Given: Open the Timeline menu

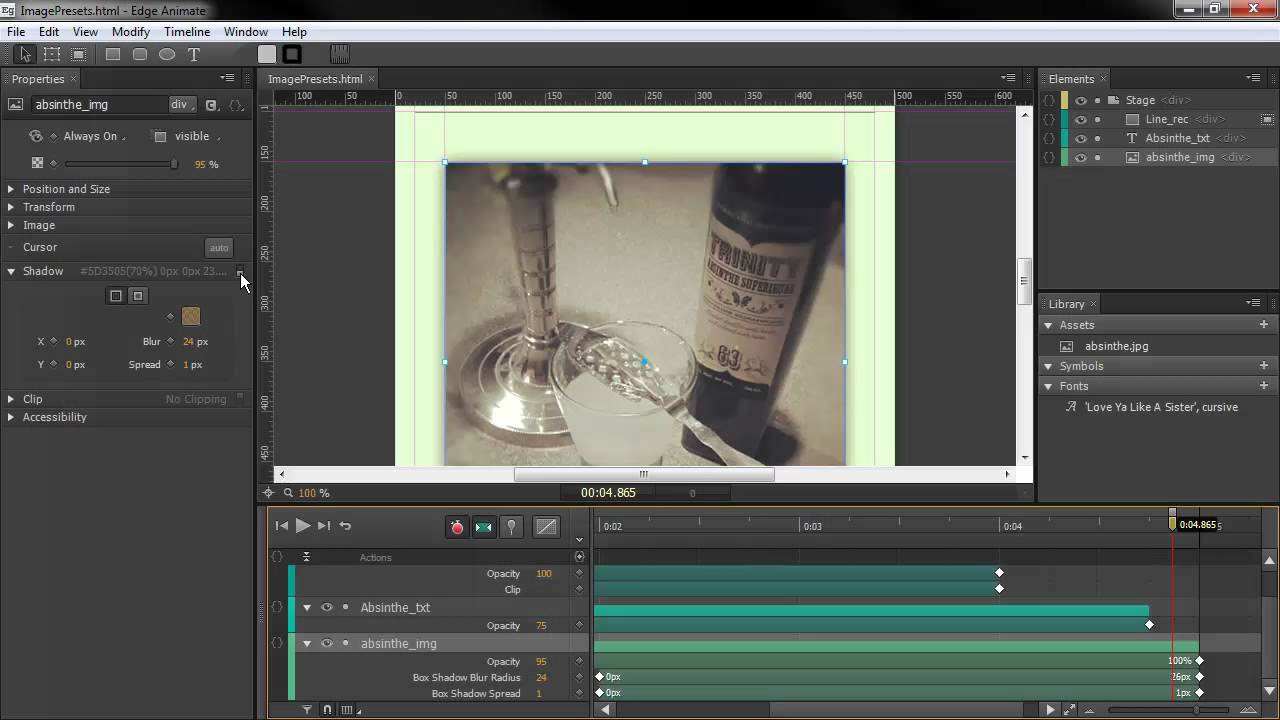Looking at the screenshot, I should point(187,32).
